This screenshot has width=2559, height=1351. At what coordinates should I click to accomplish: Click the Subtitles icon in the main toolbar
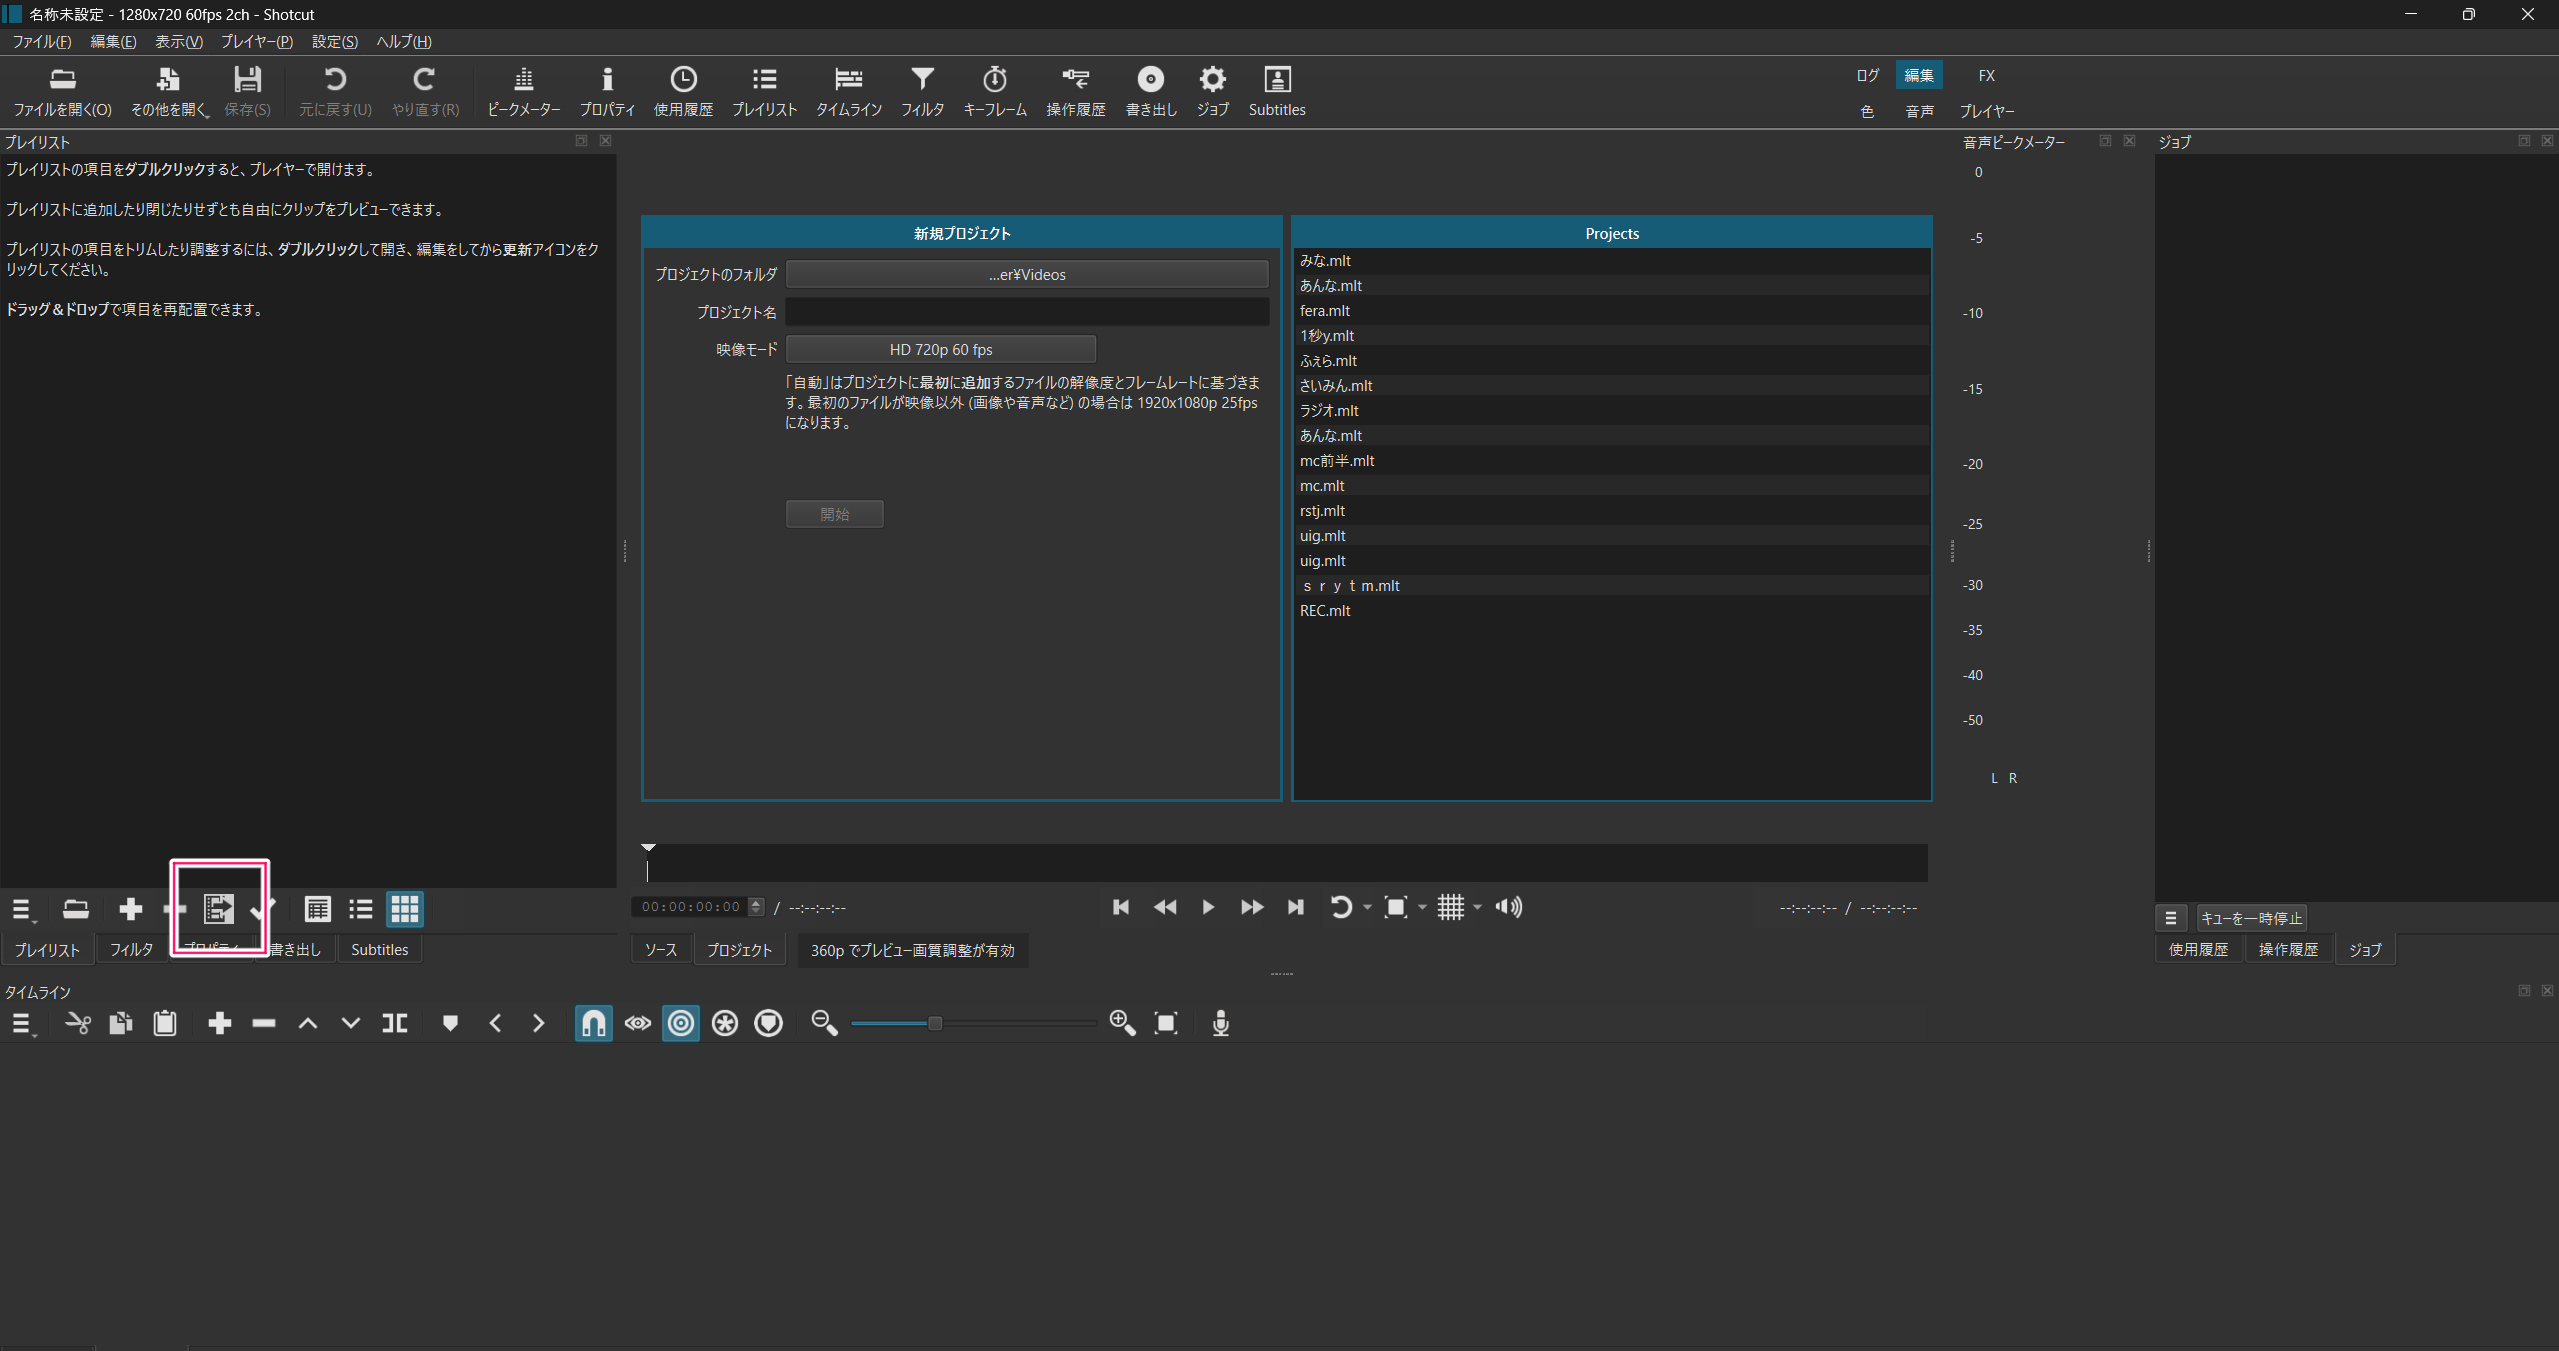pos(1277,91)
